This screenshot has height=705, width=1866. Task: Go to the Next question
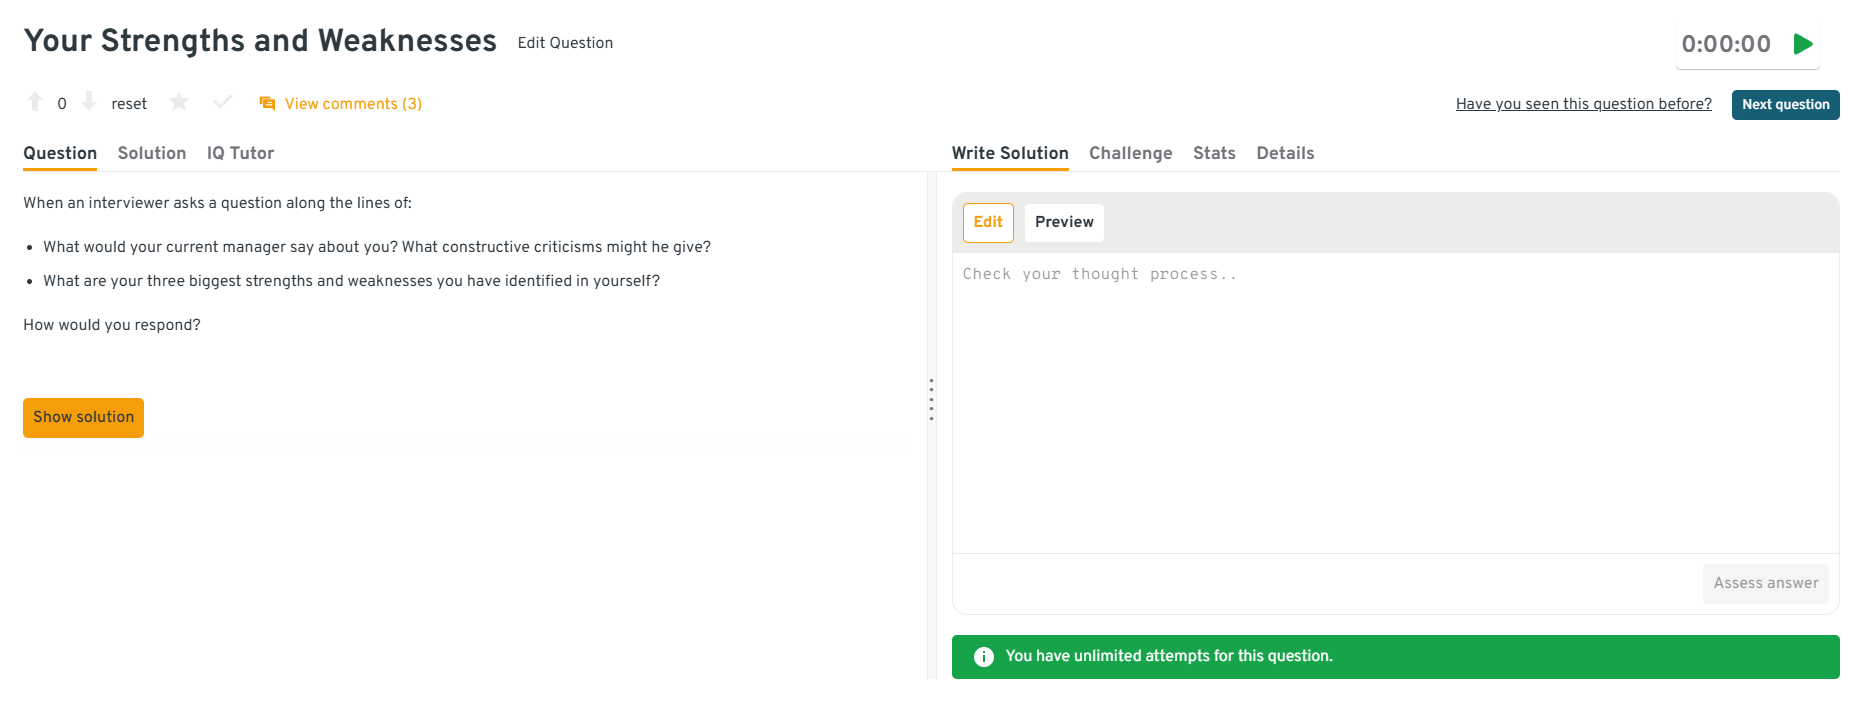[1785, 105]
